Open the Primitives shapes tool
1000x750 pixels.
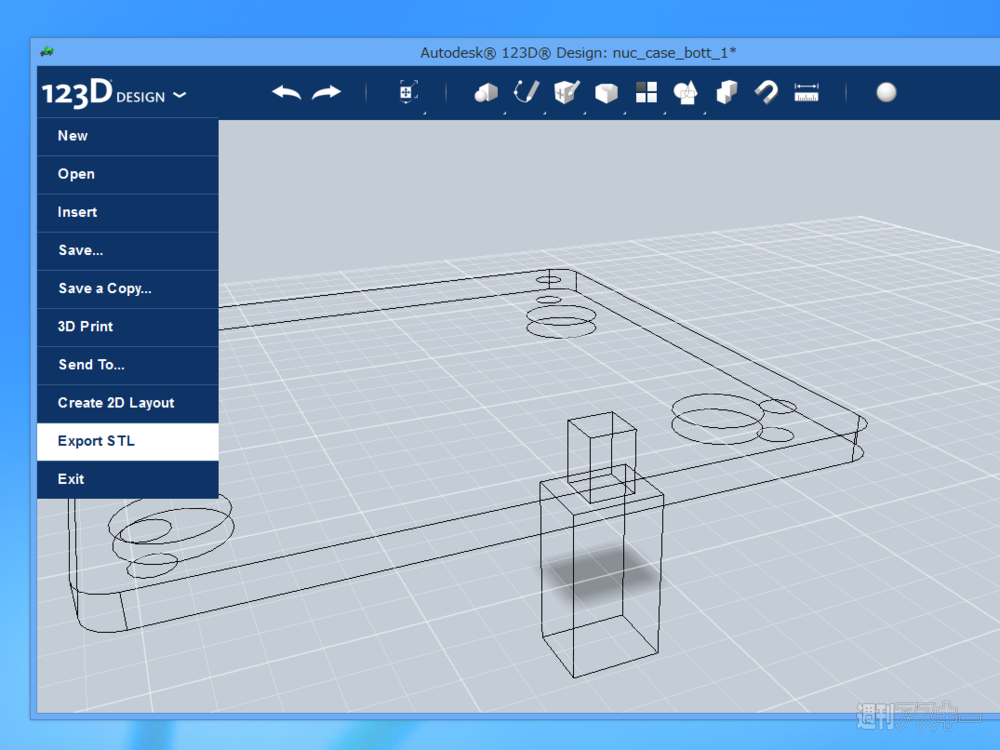click(486, 93)
